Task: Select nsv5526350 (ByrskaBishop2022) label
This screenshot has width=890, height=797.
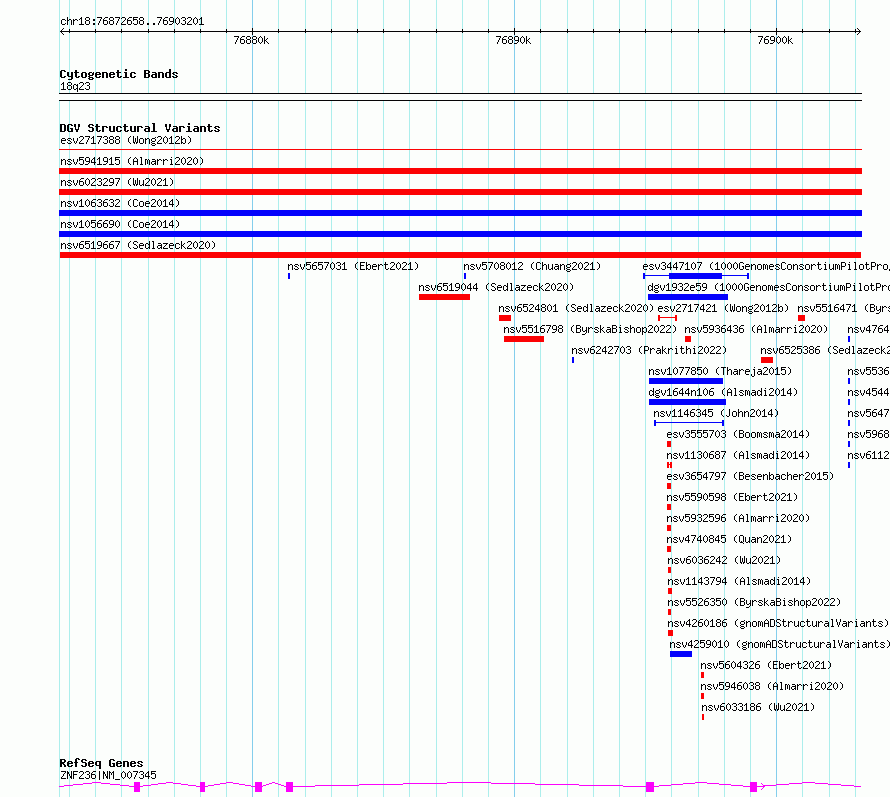Action: (754, 602)
